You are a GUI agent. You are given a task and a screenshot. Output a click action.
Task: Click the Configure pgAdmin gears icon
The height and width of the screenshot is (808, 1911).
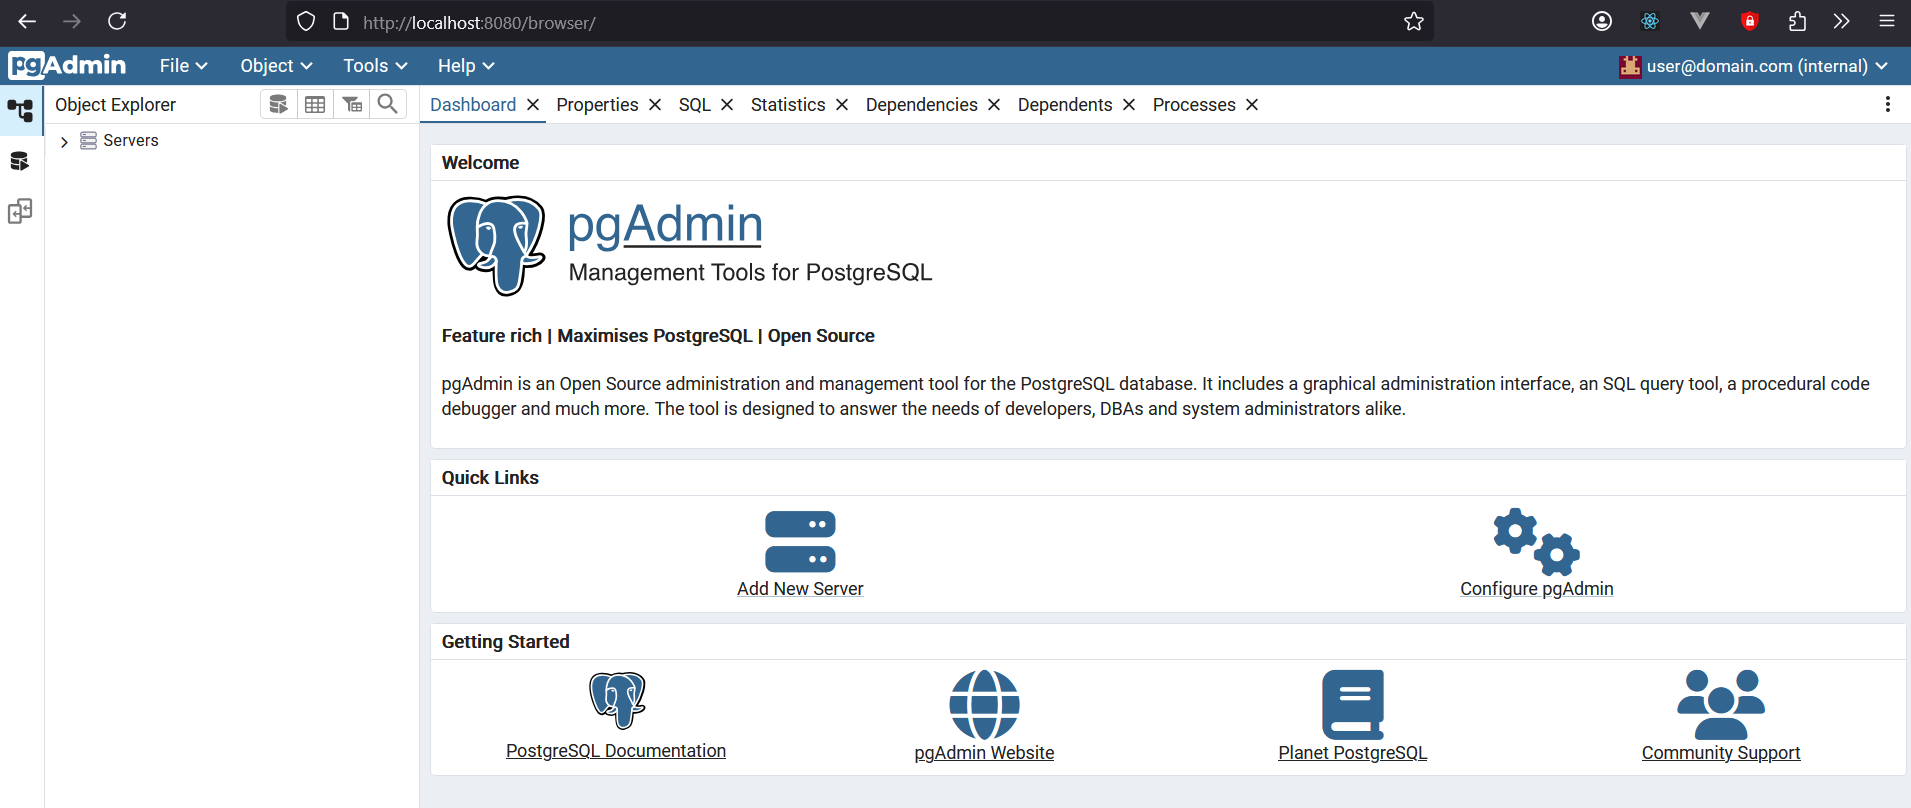(1537, 541)
